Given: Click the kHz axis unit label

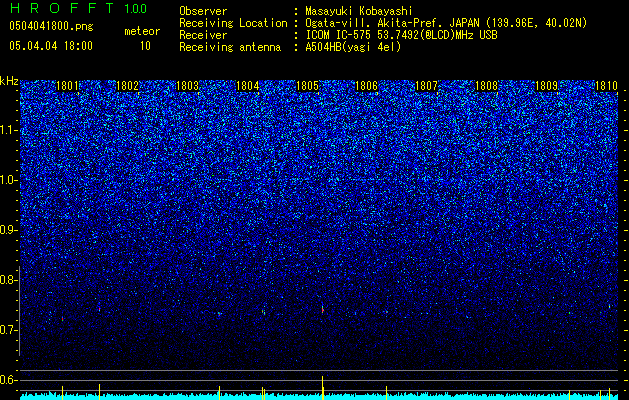Looking at the screenshot, I should tap(9, 81).
